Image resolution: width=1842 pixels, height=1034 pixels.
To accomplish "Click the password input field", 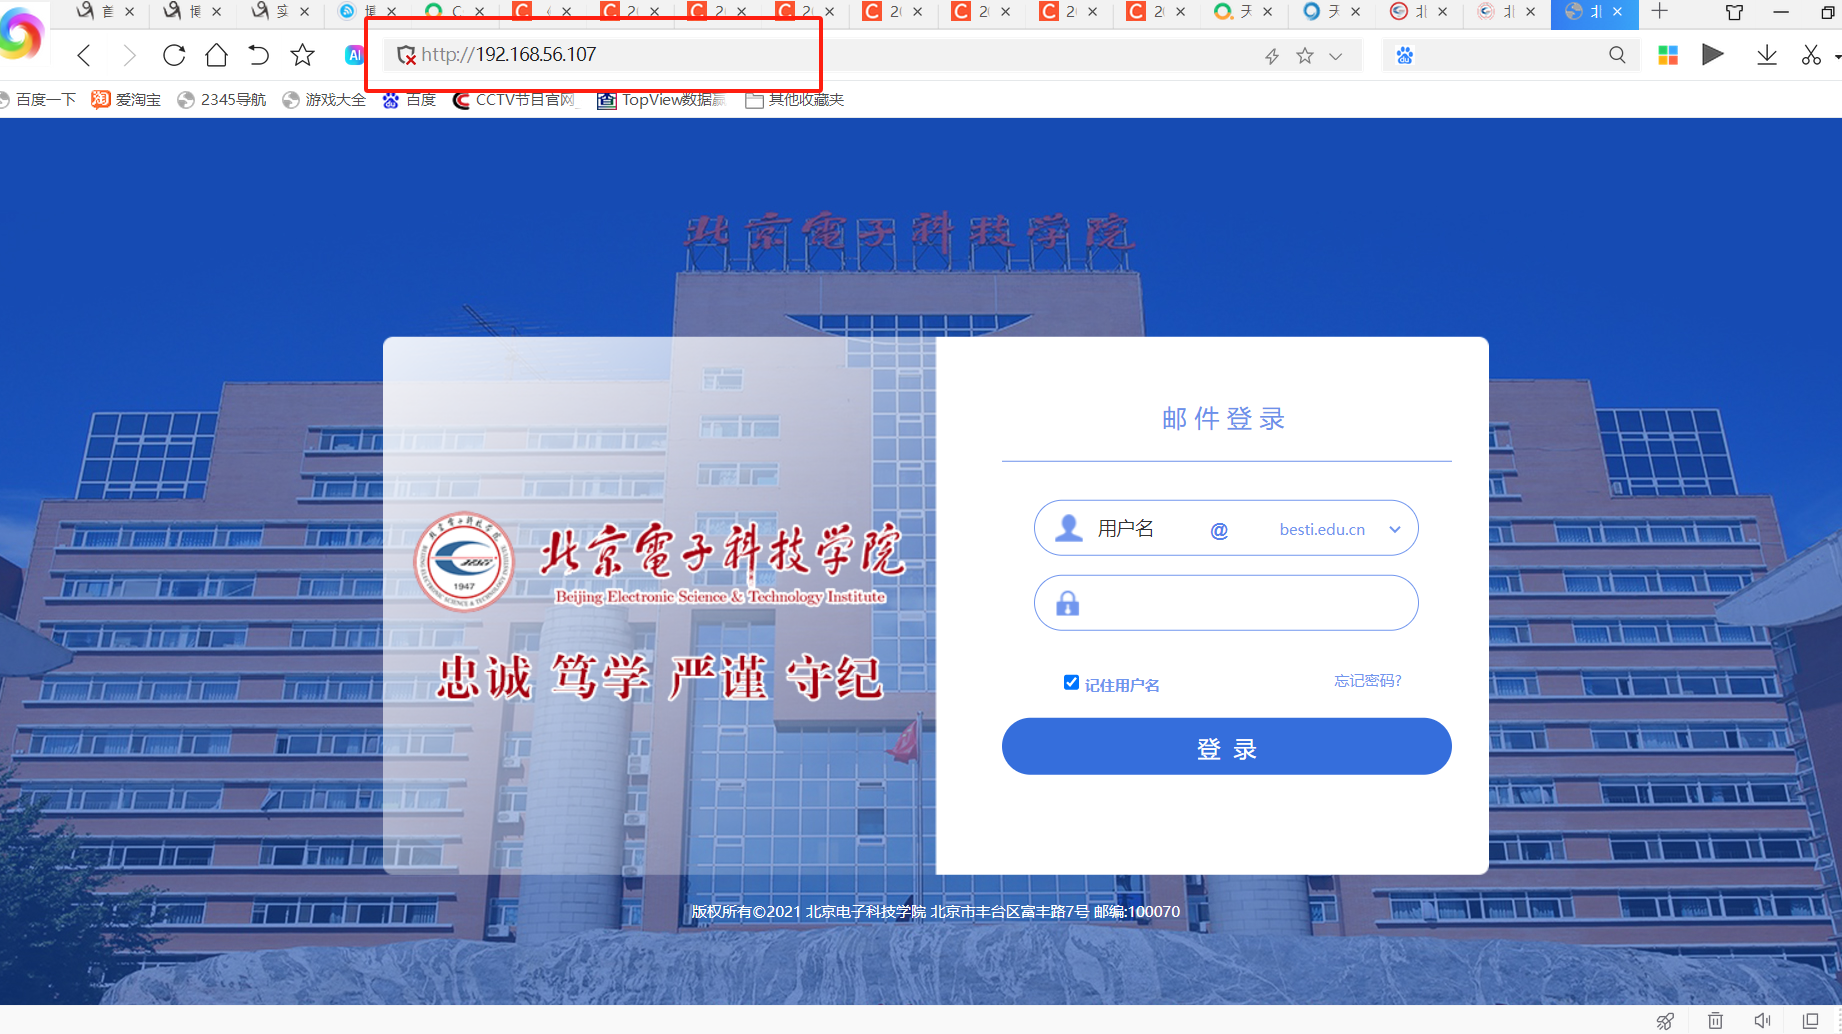I will pyautogui.click(x=1226, y=603).
